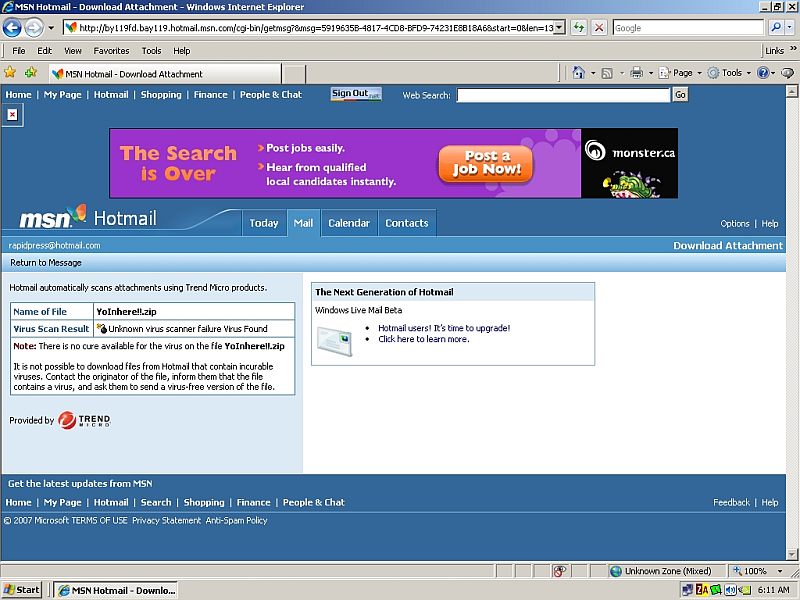Viewport: 800px width, 600px height.
Task: Click the search magnifier icon
Action: [x=775, y=28]
